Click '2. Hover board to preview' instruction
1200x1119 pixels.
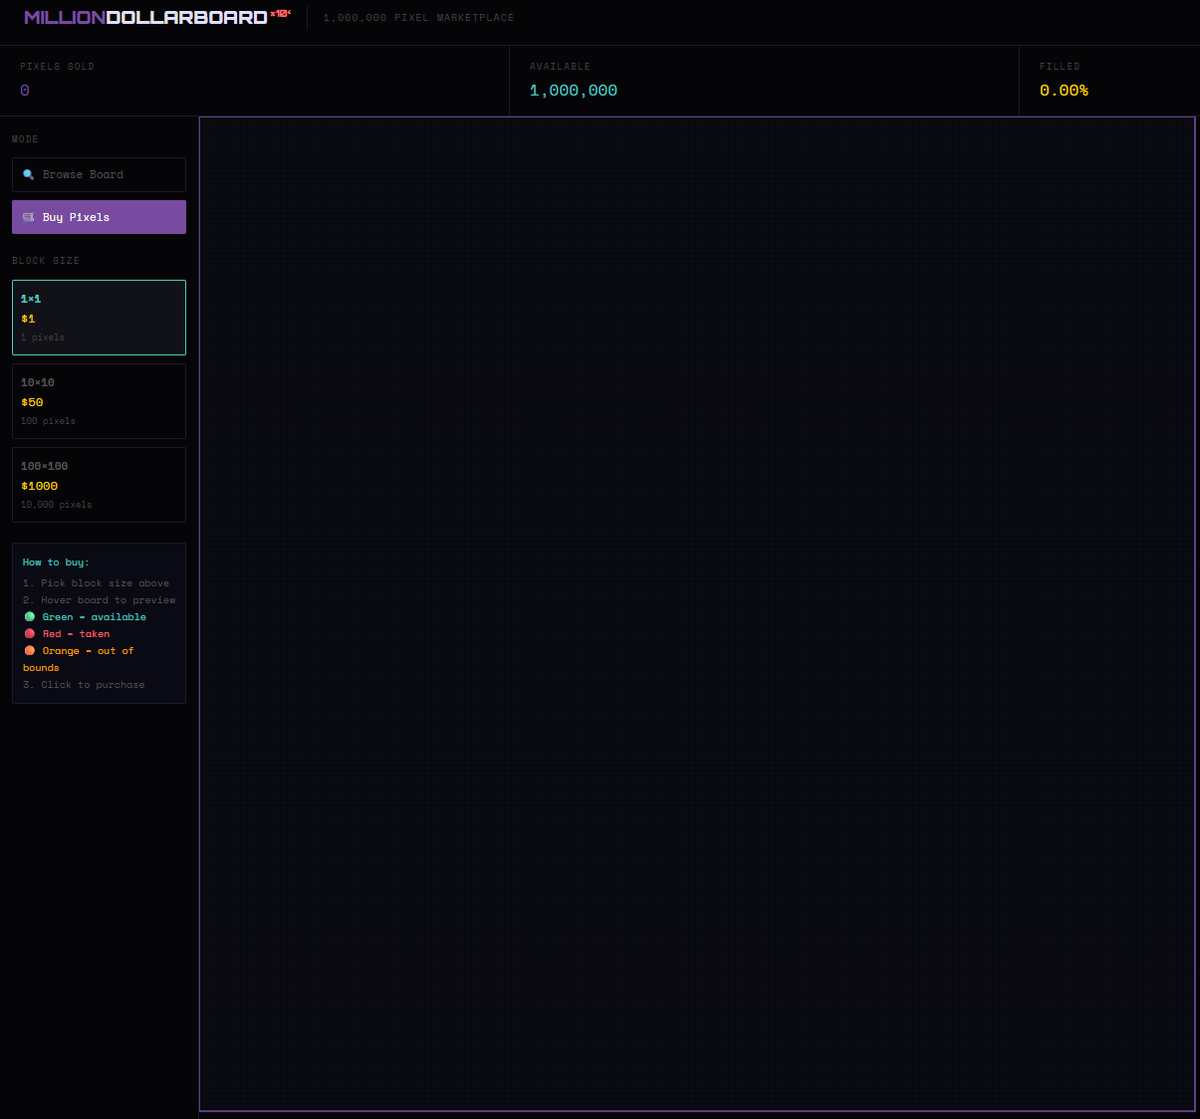pyautogui.click(x=99, y=600)
